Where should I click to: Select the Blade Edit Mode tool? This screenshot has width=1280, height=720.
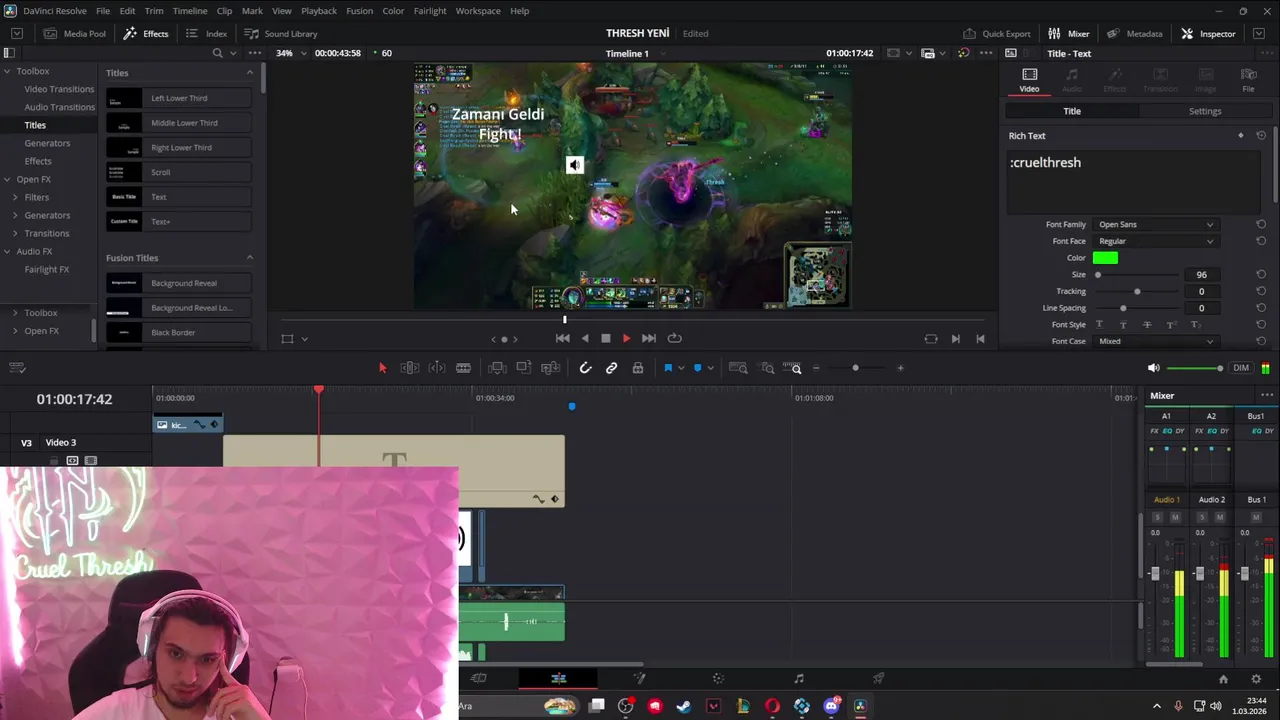point(463,368)
